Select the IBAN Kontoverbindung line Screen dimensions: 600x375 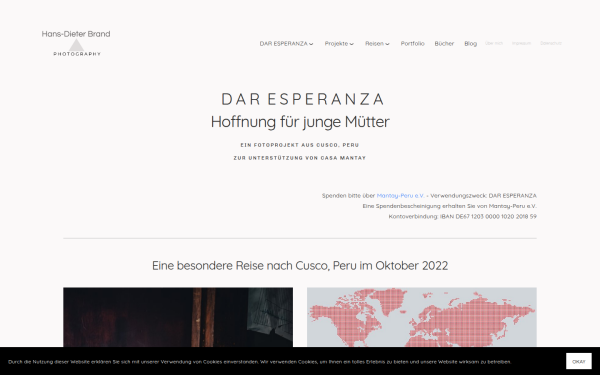(463, 216)
